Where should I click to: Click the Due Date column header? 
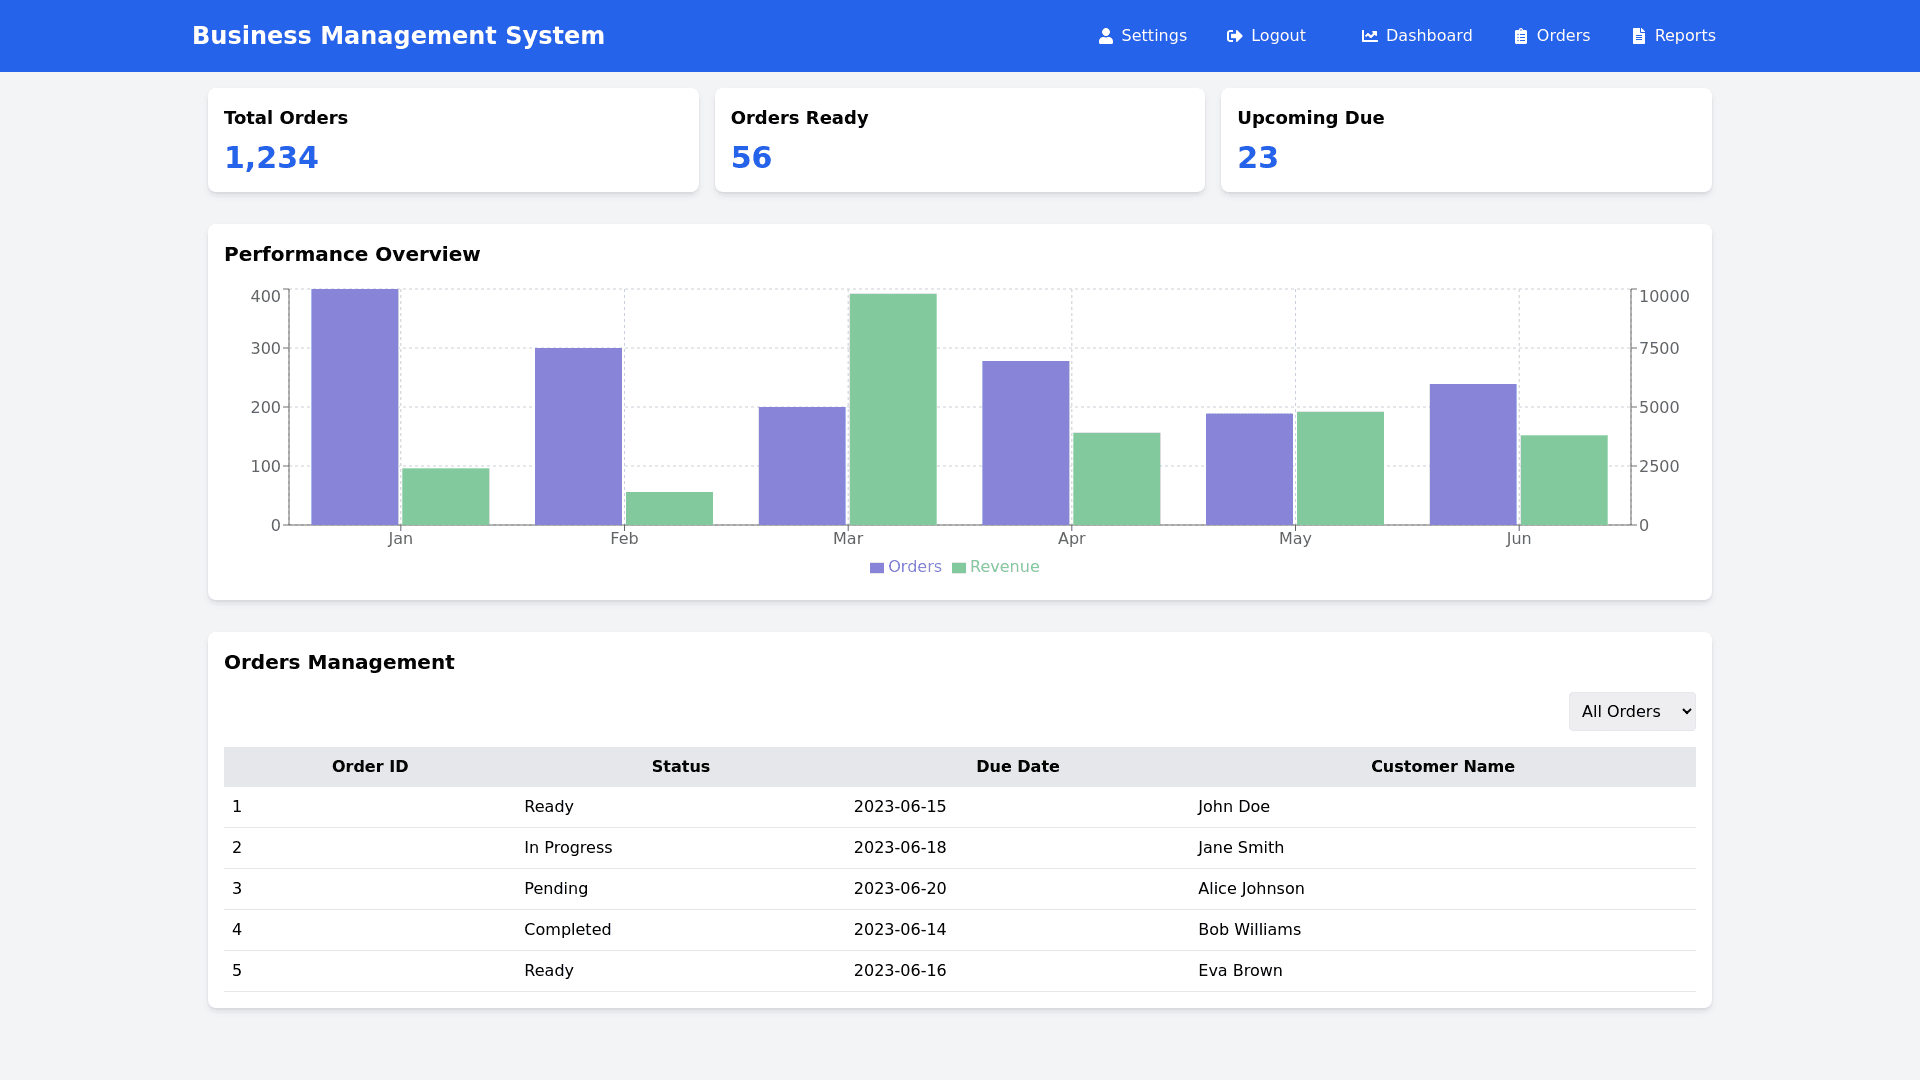[x=1017, y=767]
